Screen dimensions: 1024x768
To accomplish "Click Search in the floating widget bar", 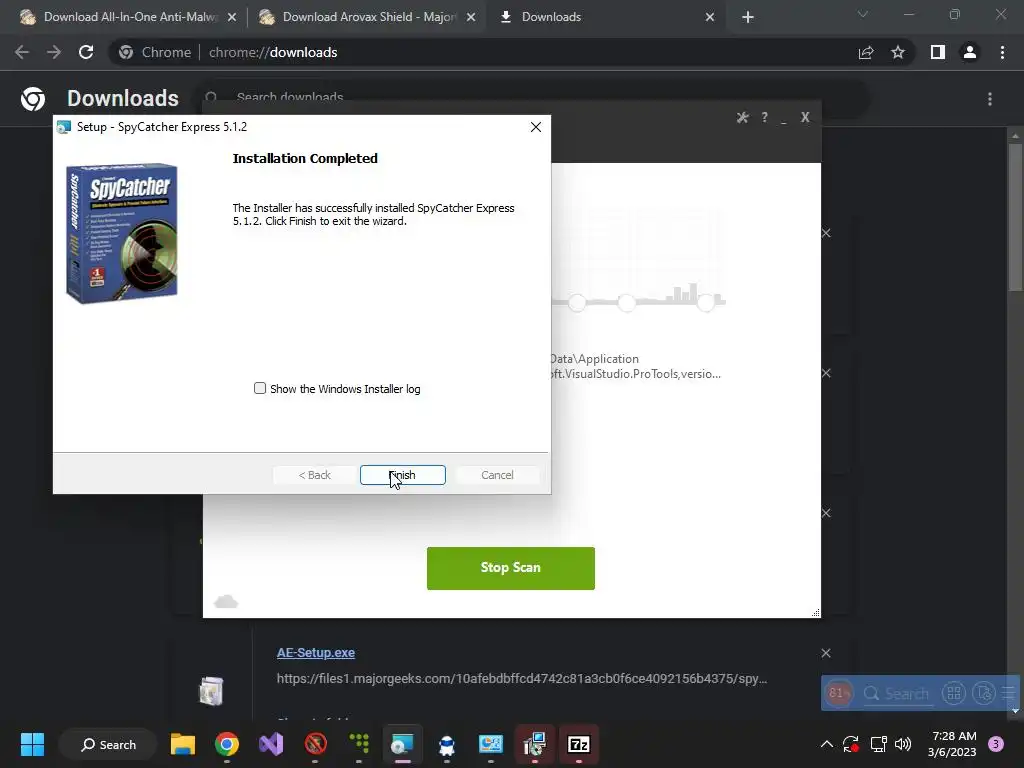I will [x=897, y=693].
